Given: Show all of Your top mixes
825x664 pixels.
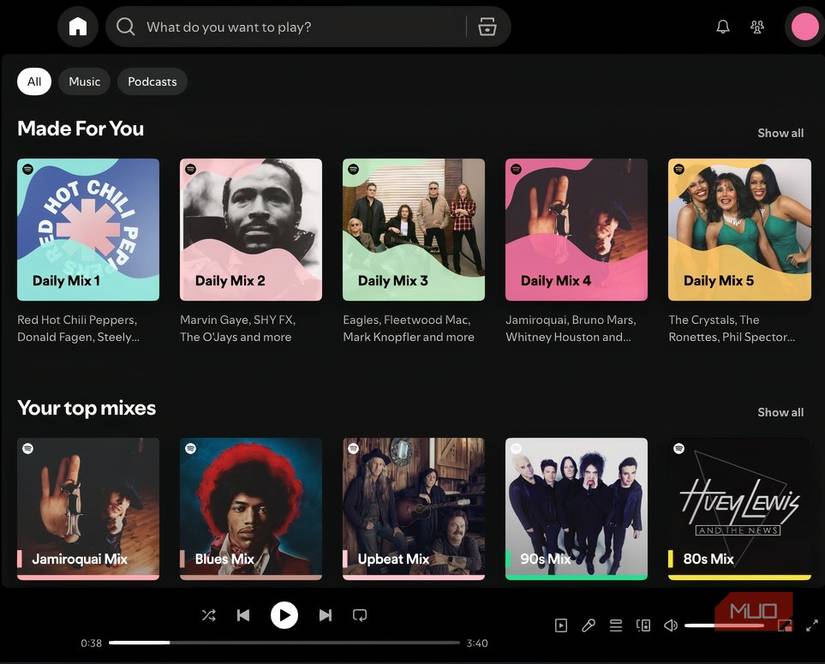Looking at the screenshot, I should click(780, 411).
